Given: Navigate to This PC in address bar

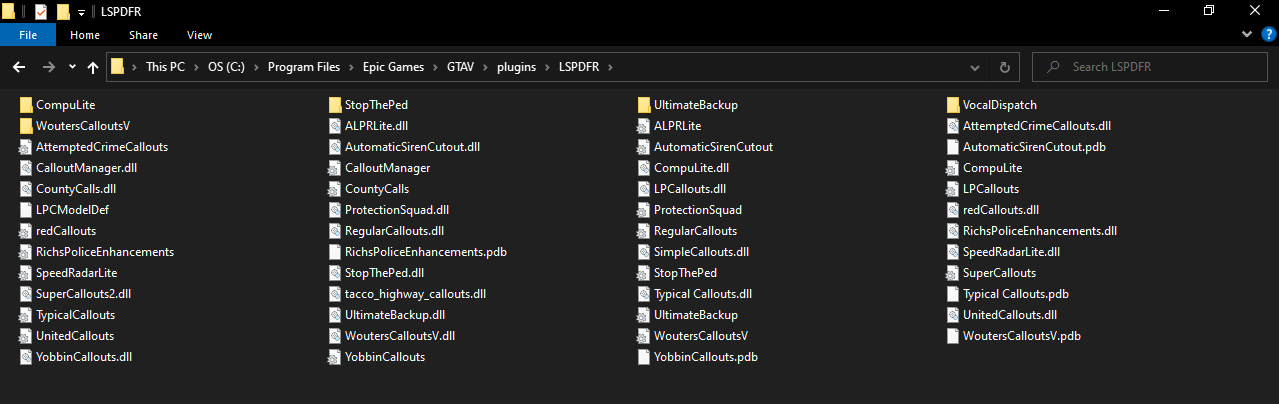Looking at the screenshot, I should 165,67.
